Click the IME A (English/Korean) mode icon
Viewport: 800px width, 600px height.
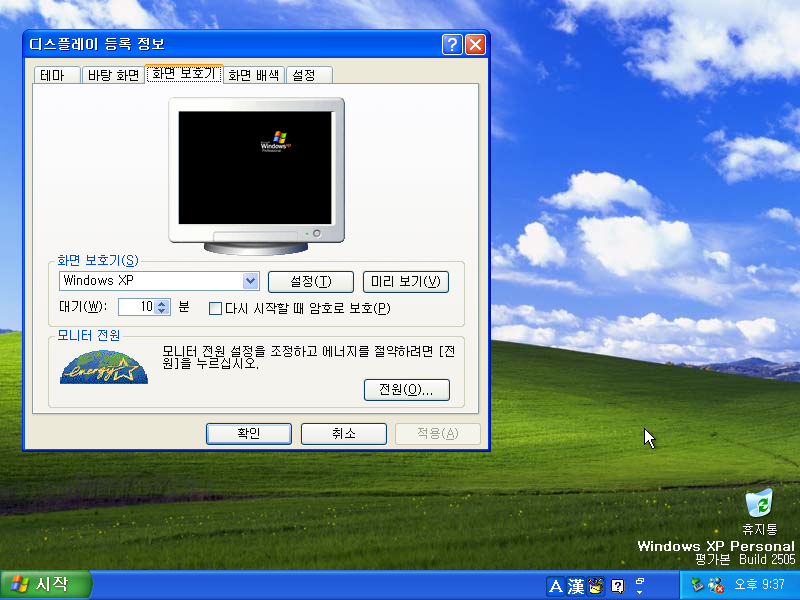556,586
